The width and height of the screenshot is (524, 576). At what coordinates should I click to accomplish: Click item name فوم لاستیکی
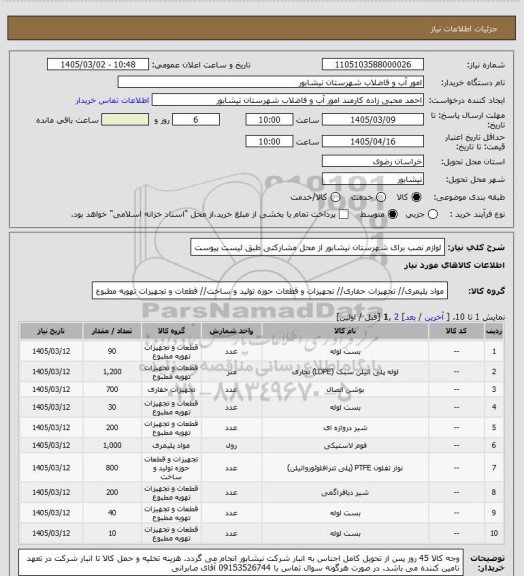pos(345,446)
